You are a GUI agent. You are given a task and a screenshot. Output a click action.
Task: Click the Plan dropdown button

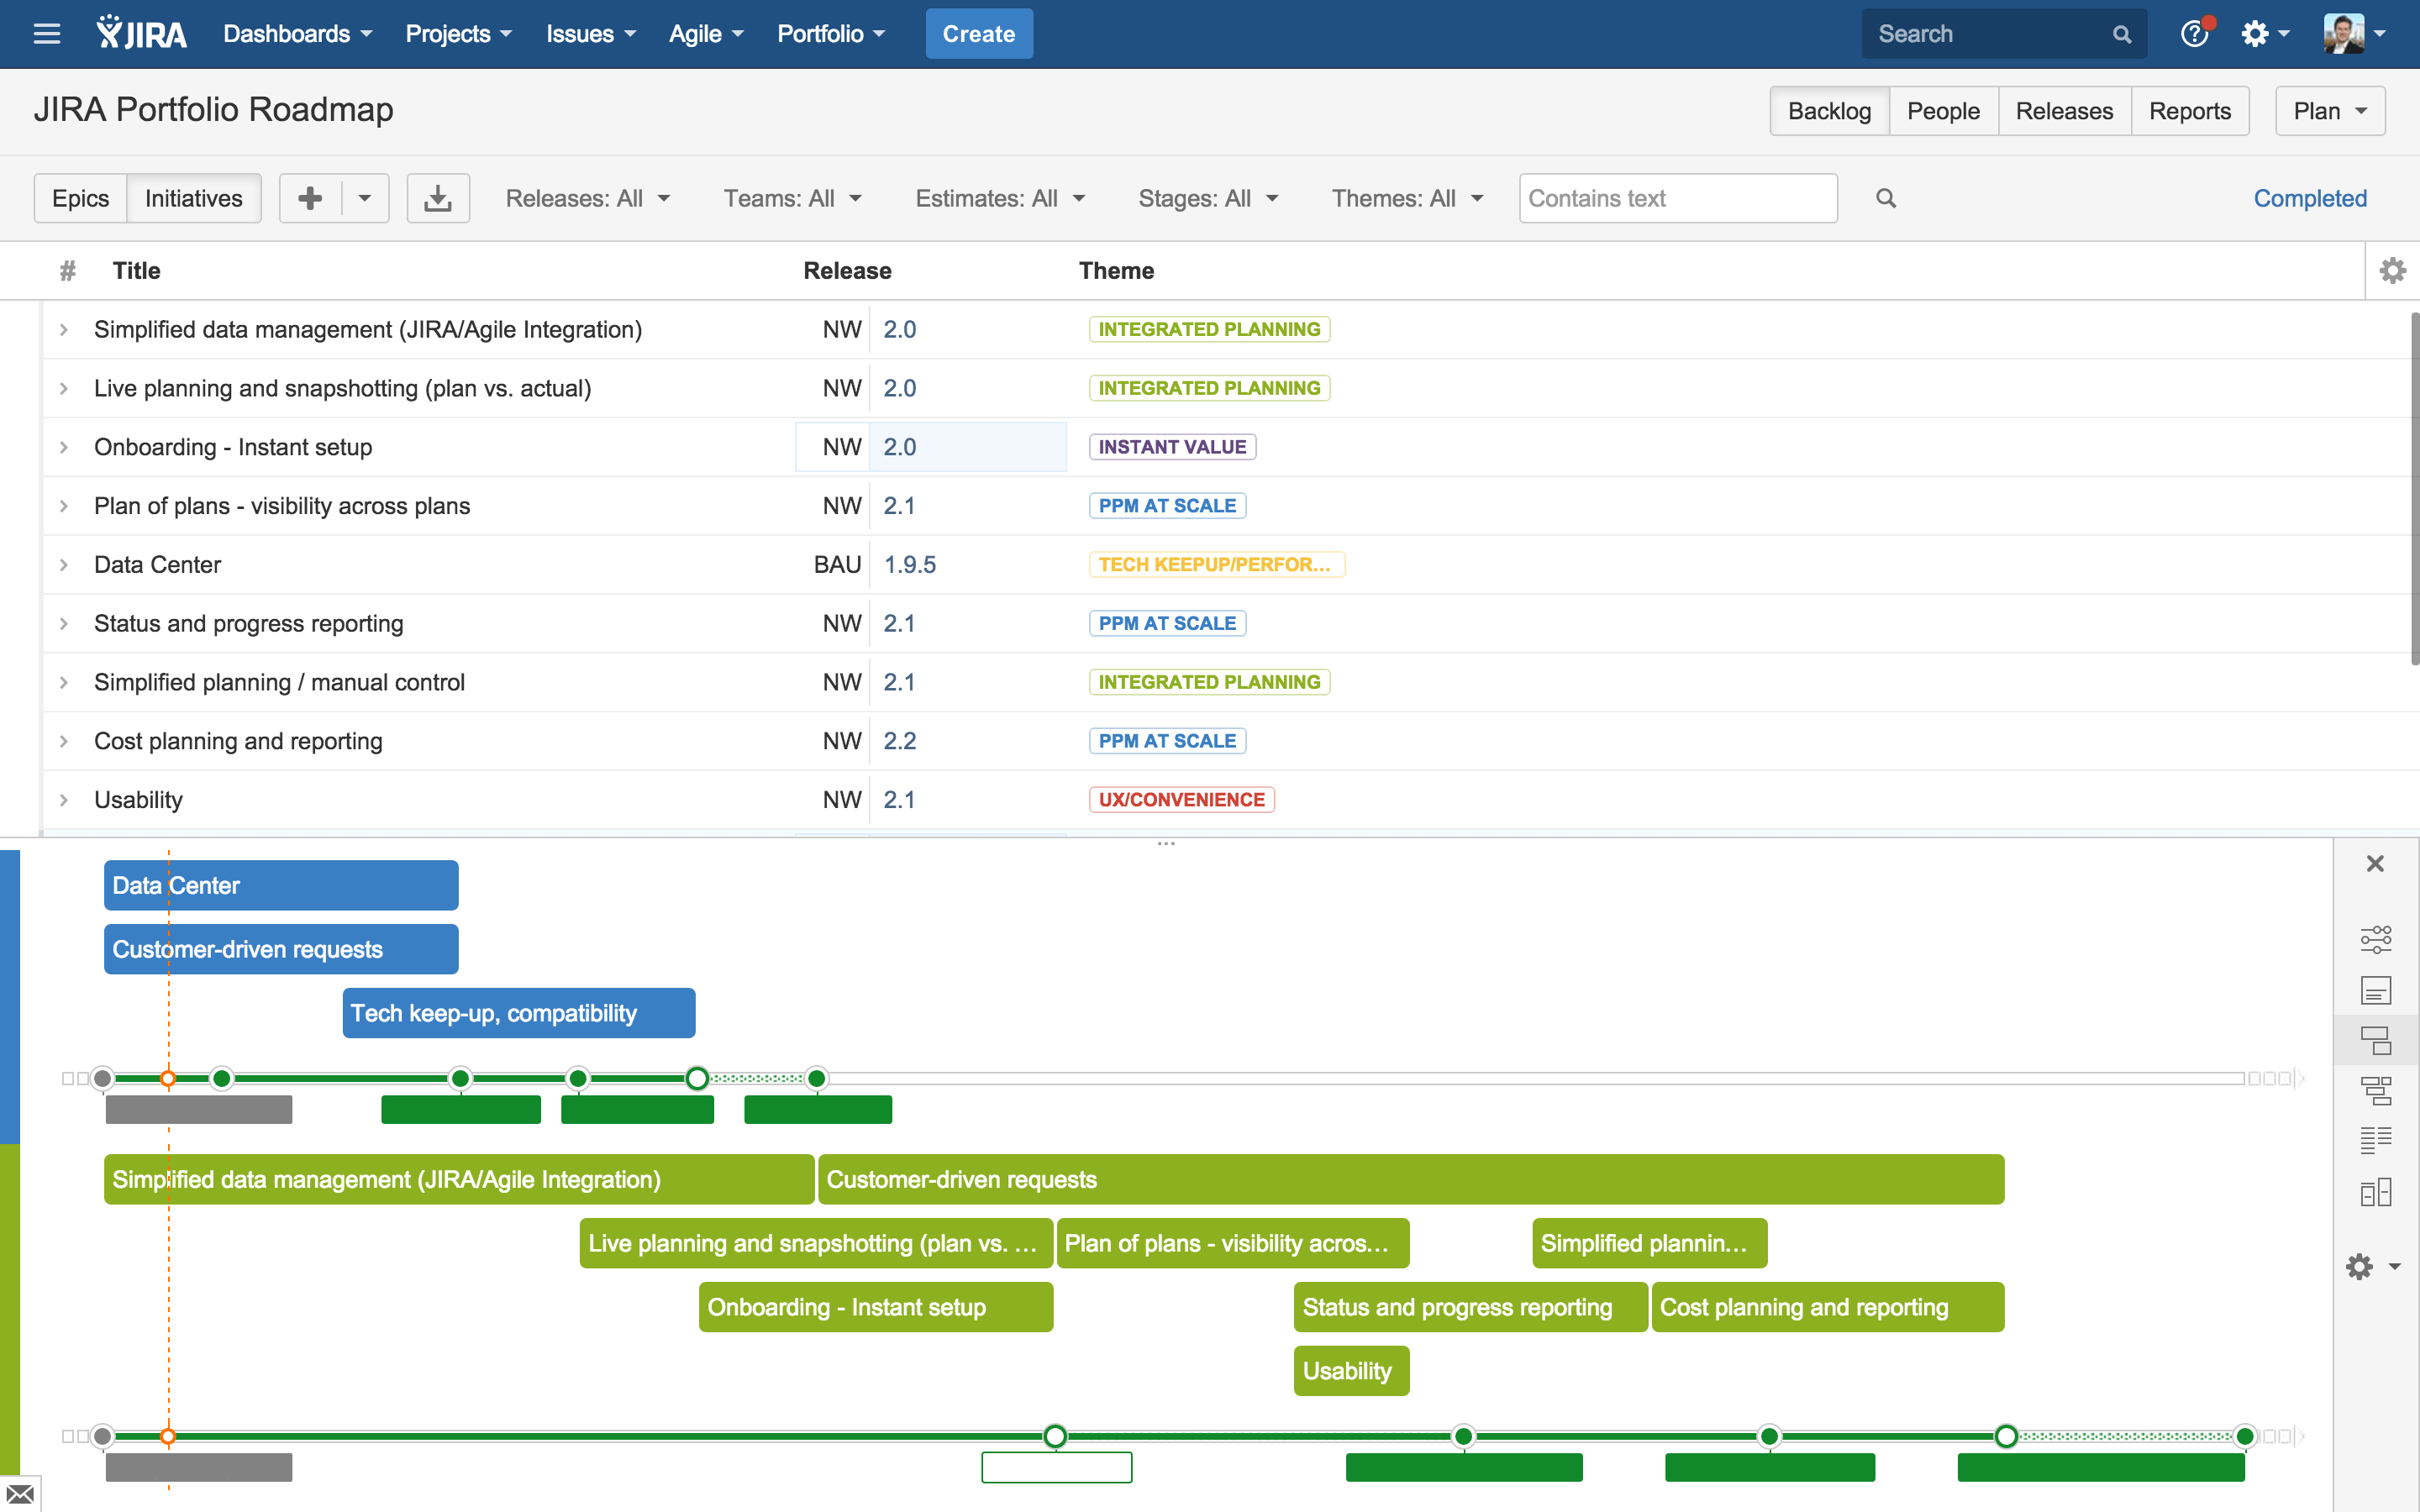click(2329, 108)
